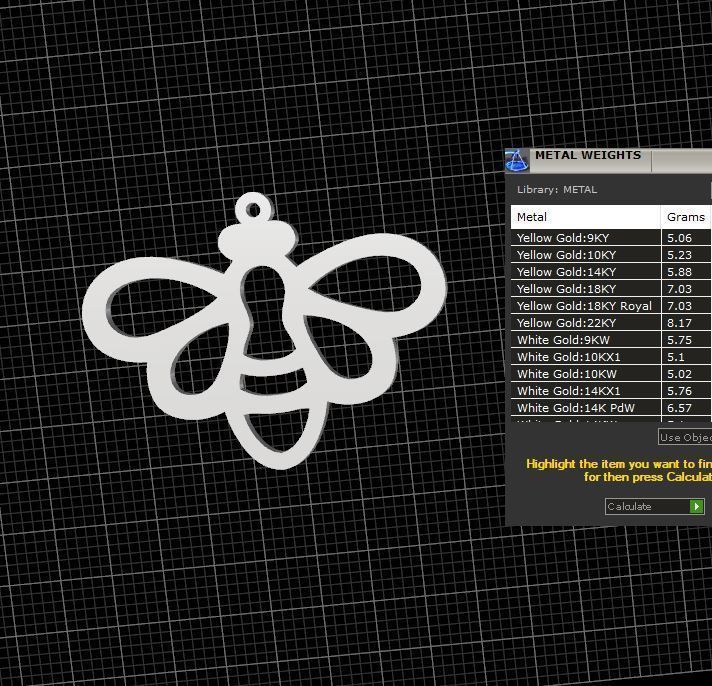Click the 8.17 grams value

click(x=679, y=323)
